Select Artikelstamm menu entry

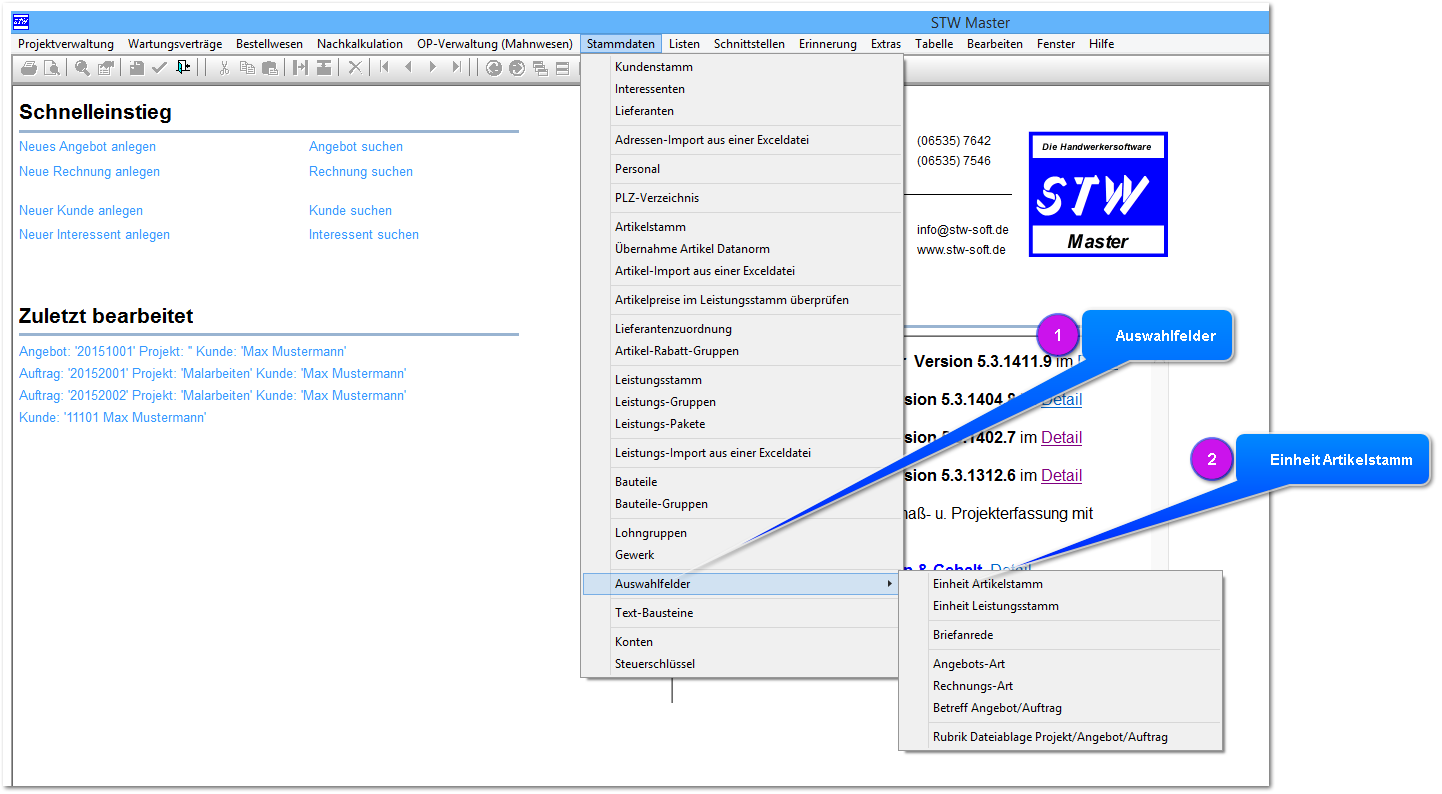tap(650, 227)
